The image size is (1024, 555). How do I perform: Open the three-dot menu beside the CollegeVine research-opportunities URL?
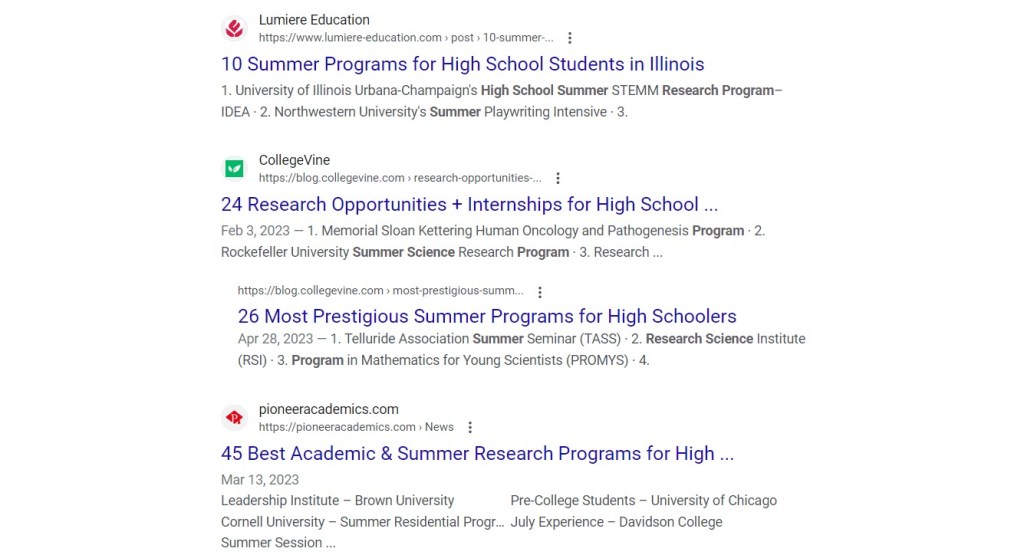558,178
